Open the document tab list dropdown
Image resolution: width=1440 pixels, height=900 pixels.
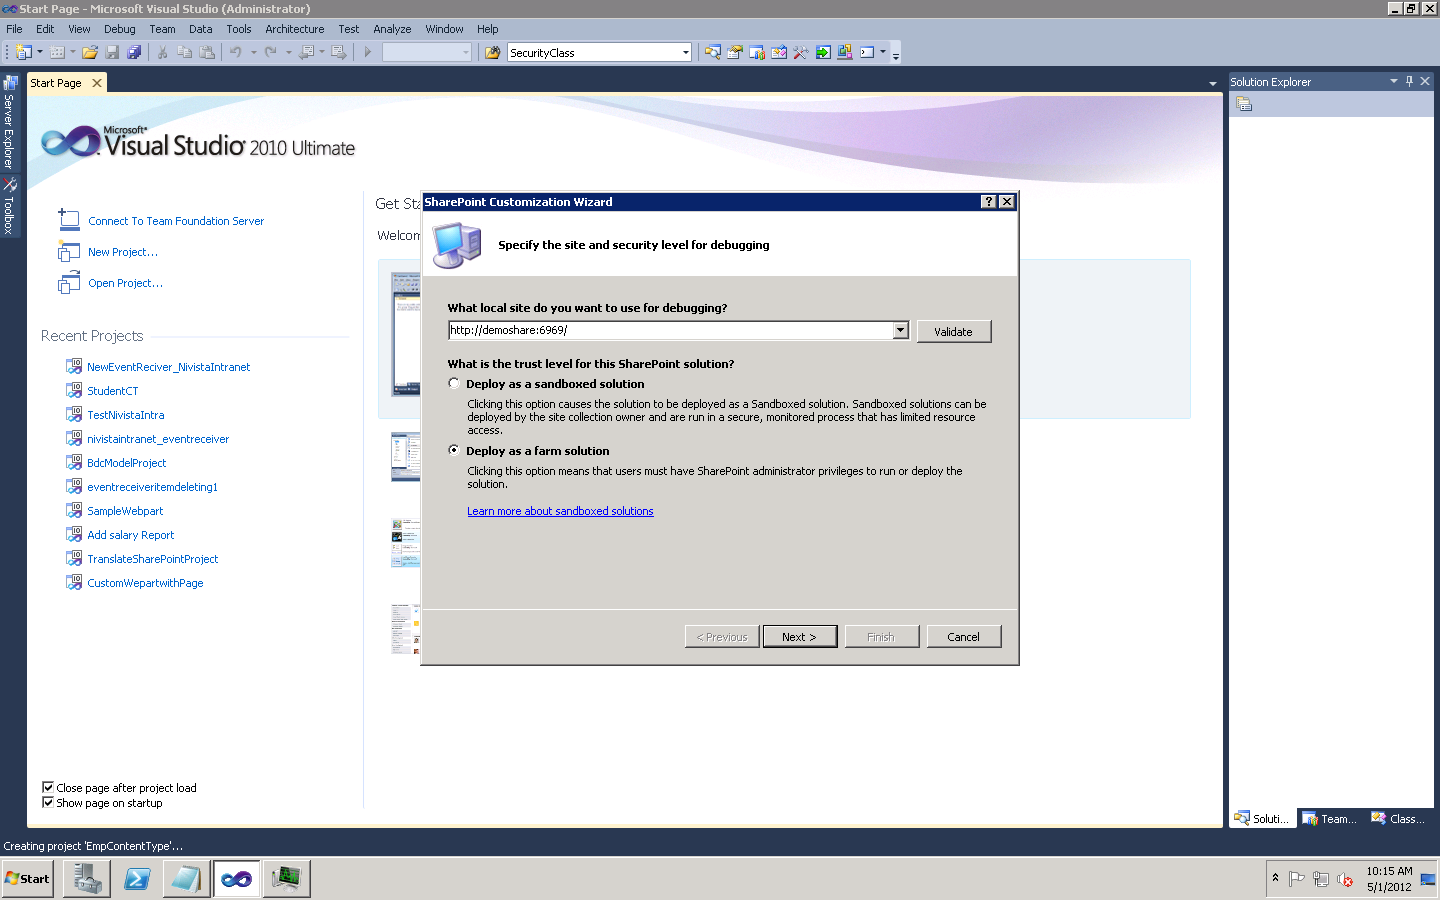click(x=1213, y=83)
